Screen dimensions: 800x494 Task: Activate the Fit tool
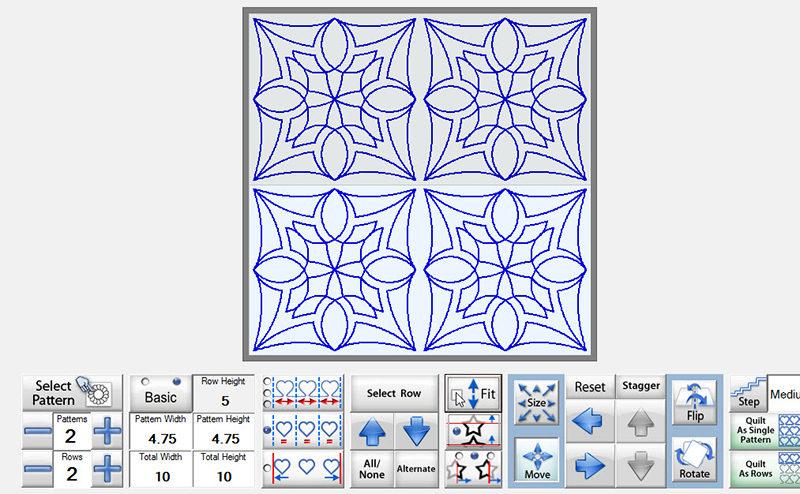point(473,394)
